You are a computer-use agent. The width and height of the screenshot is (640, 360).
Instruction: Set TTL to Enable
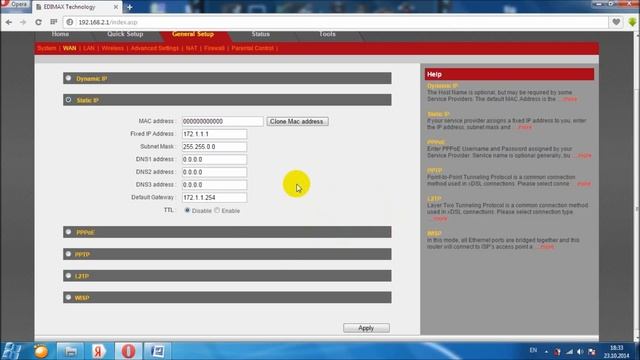tap(217, 210)
